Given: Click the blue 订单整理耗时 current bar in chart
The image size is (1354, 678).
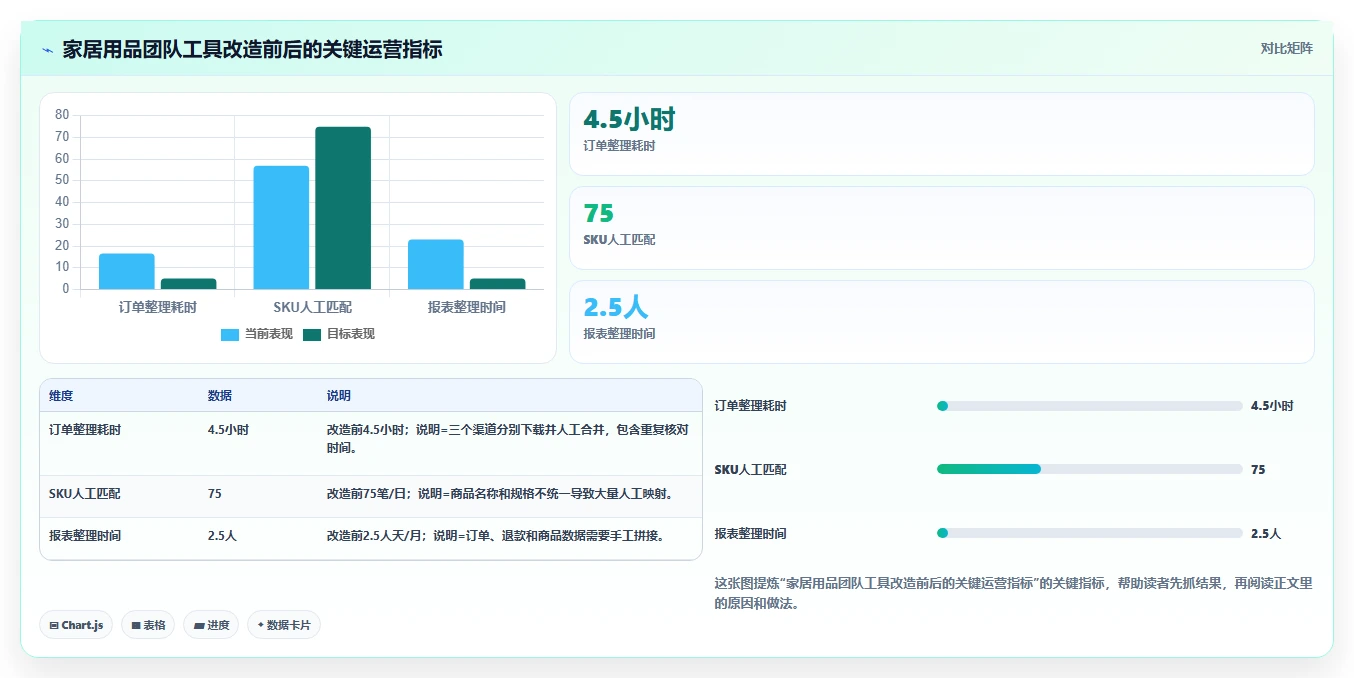Looking at the screenshot, I should pyautogui.click(x=127, y=271).
